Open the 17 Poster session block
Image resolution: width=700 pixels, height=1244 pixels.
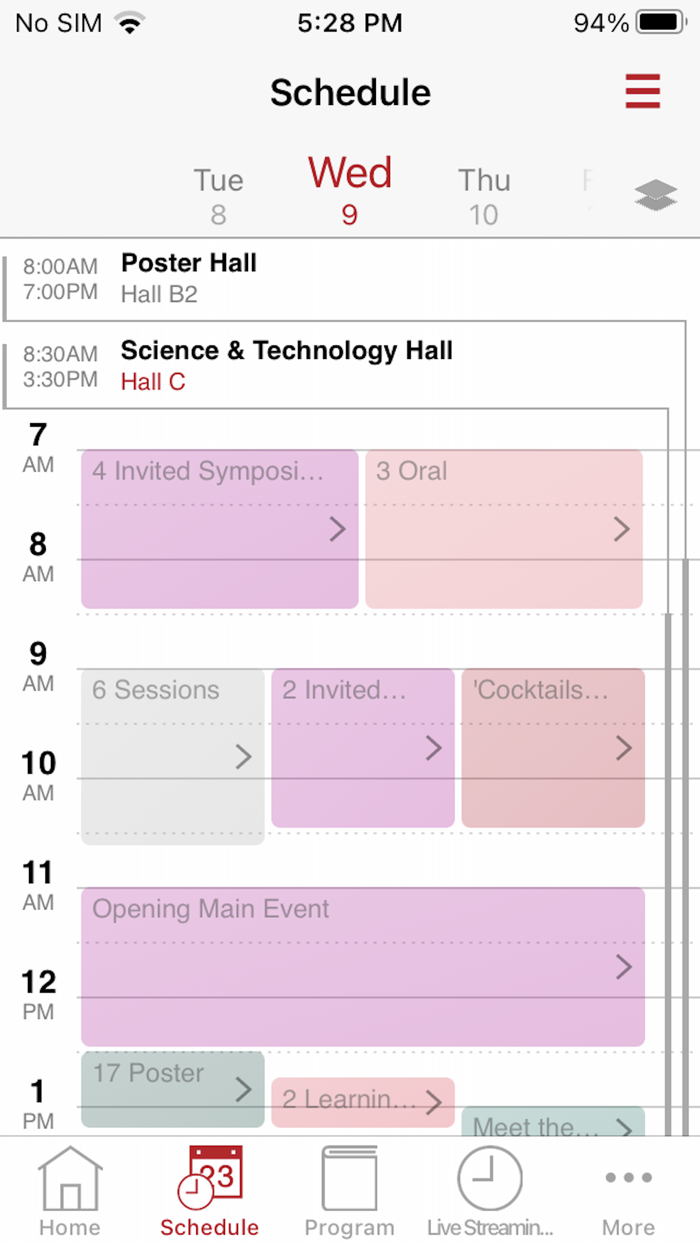point(170,1085)
